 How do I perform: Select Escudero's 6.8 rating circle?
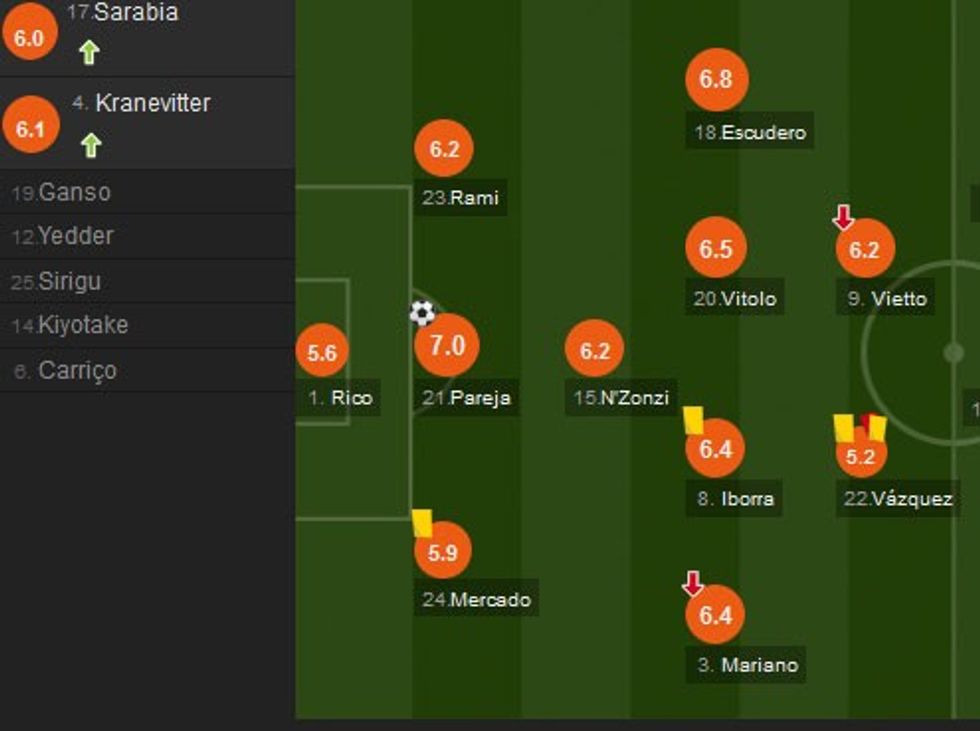pyautogui.click(x=717, y=80)
